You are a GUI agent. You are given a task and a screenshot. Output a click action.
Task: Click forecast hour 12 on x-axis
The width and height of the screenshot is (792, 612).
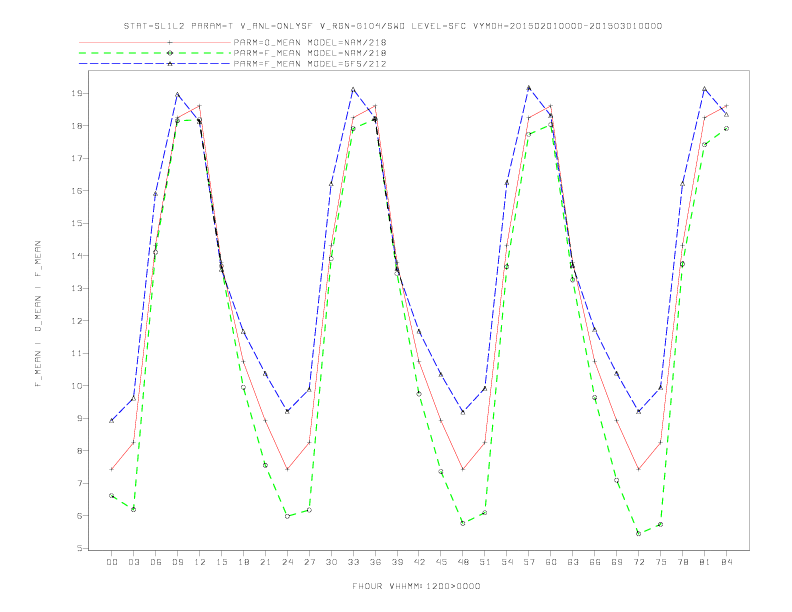point(200,562)
